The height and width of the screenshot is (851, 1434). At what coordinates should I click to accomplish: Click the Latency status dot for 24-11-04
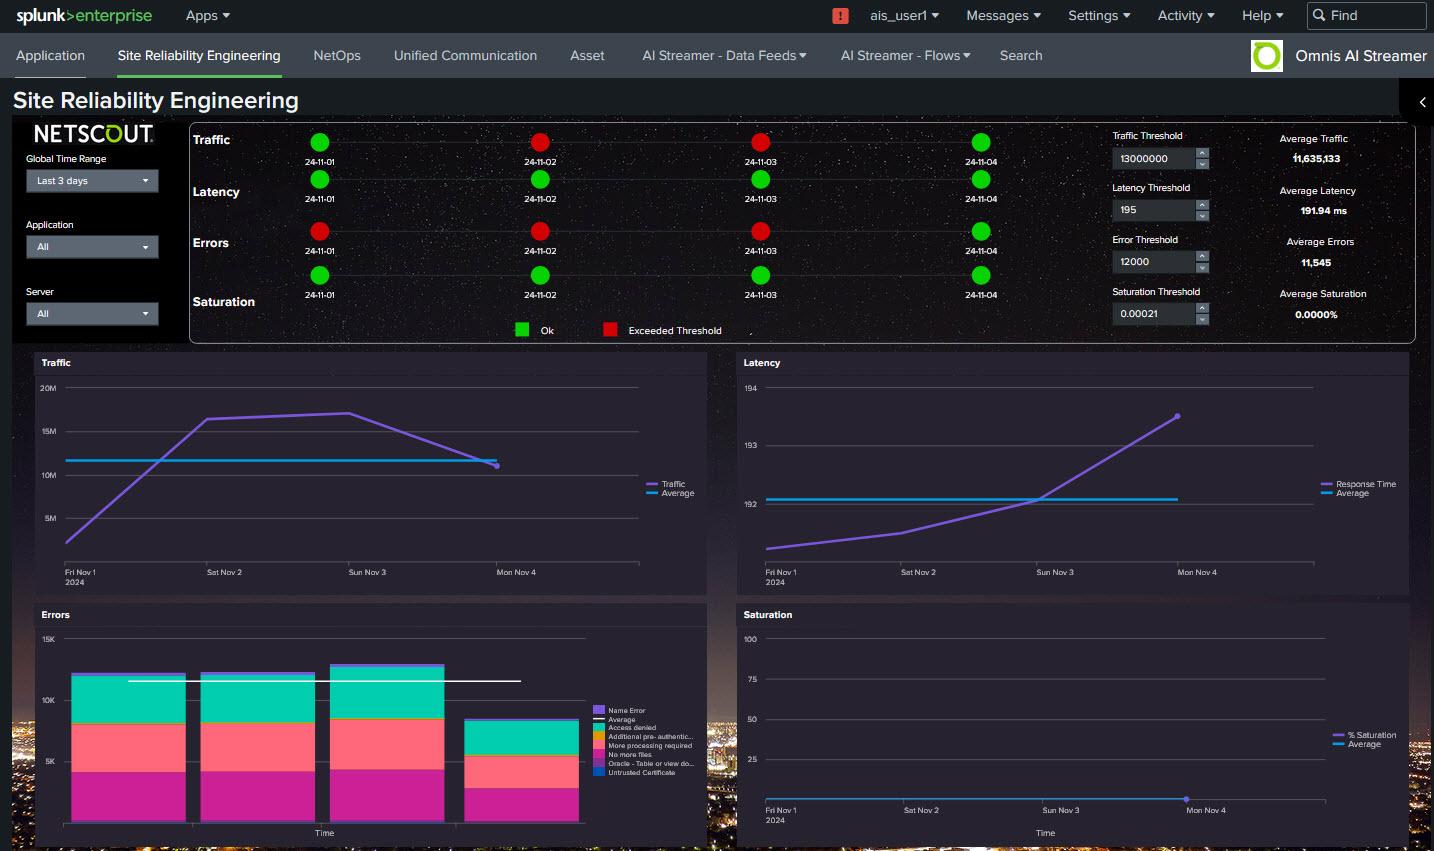click(x=981, y=180)
